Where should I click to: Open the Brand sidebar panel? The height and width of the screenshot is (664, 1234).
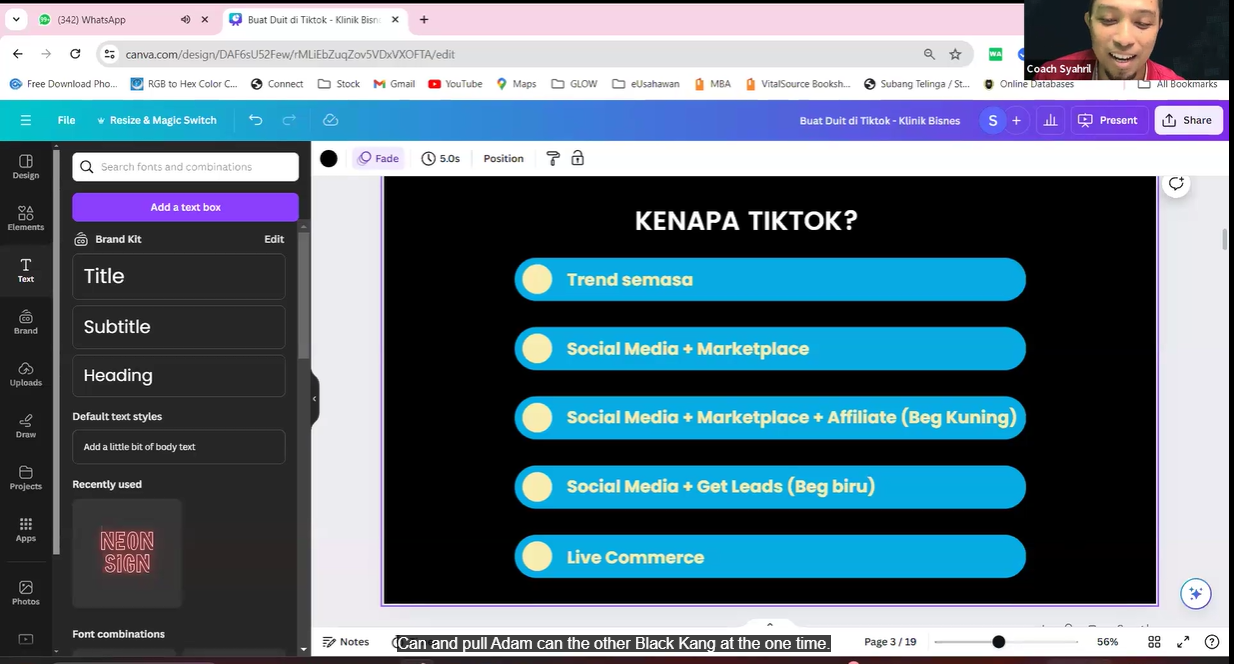(26, 322)
